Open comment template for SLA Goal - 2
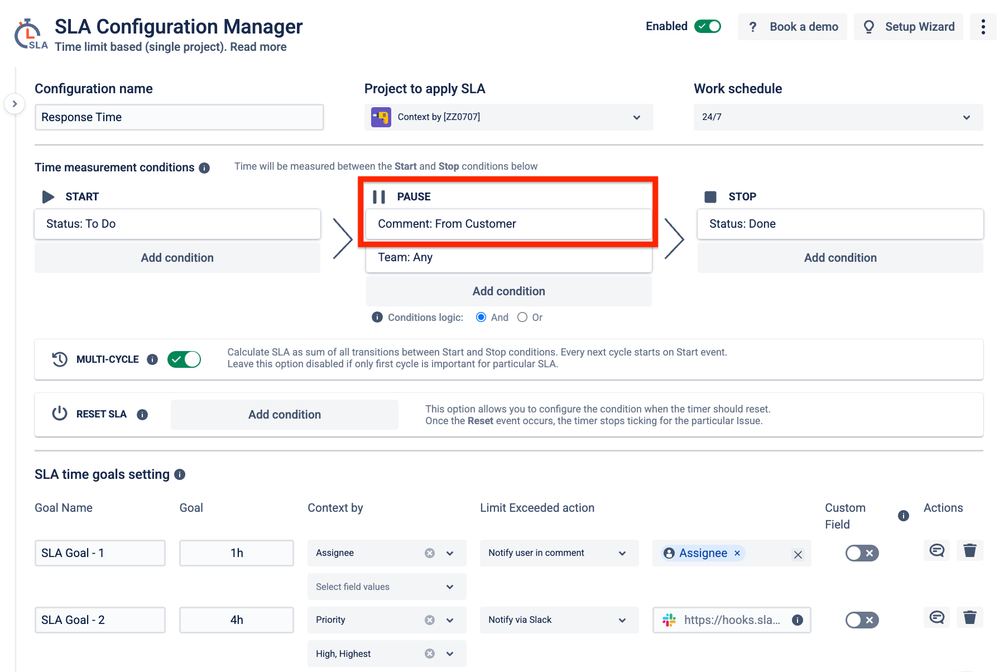Screen dimensions: 999x672 [x=937, y=617]
